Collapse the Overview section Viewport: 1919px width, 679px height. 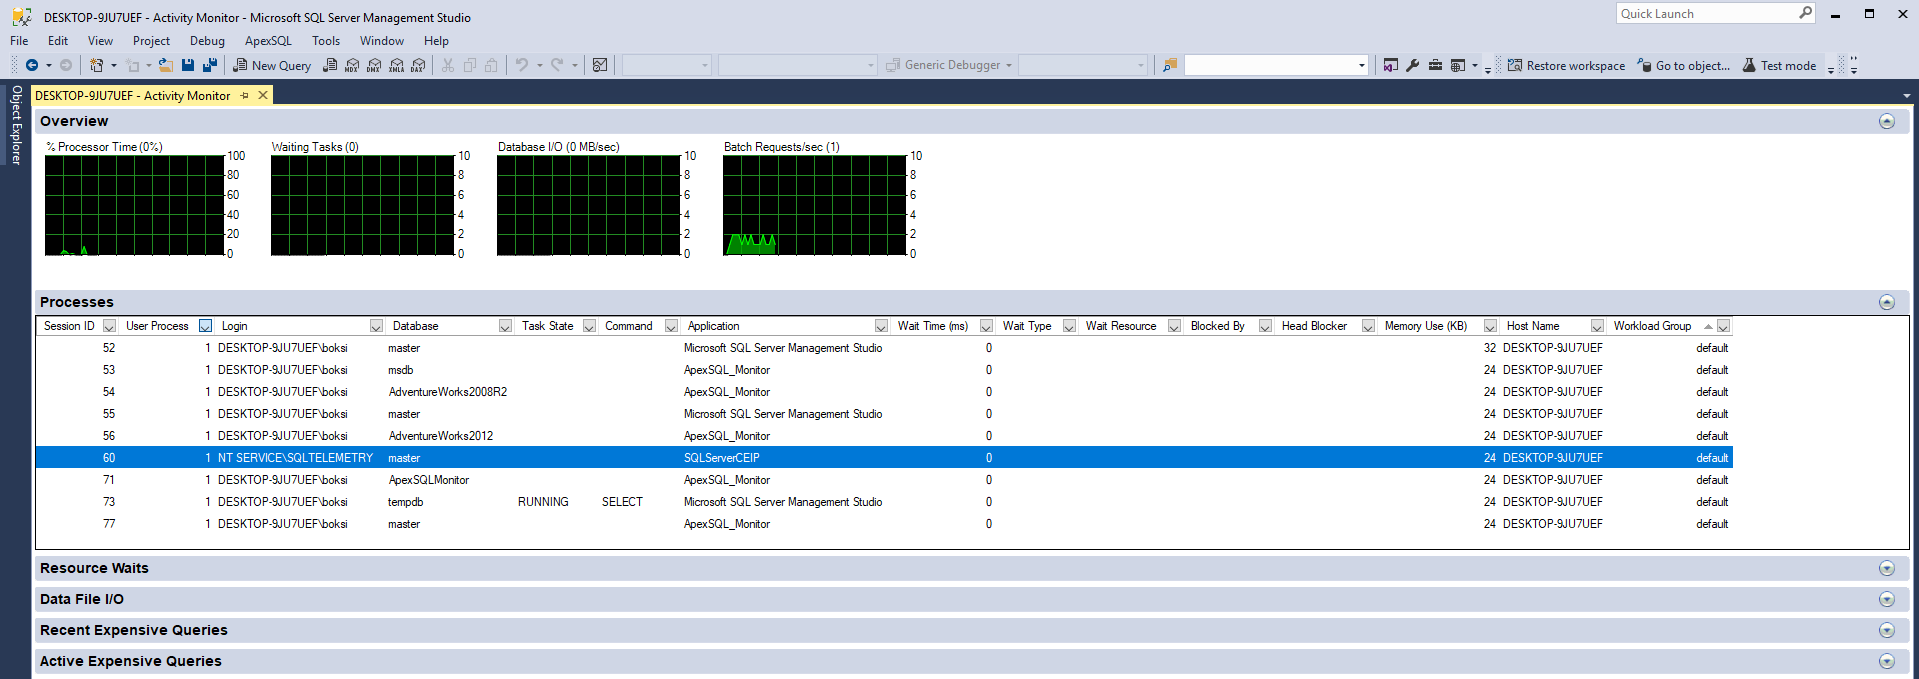pyautogui.click(x=1886, y=121)
